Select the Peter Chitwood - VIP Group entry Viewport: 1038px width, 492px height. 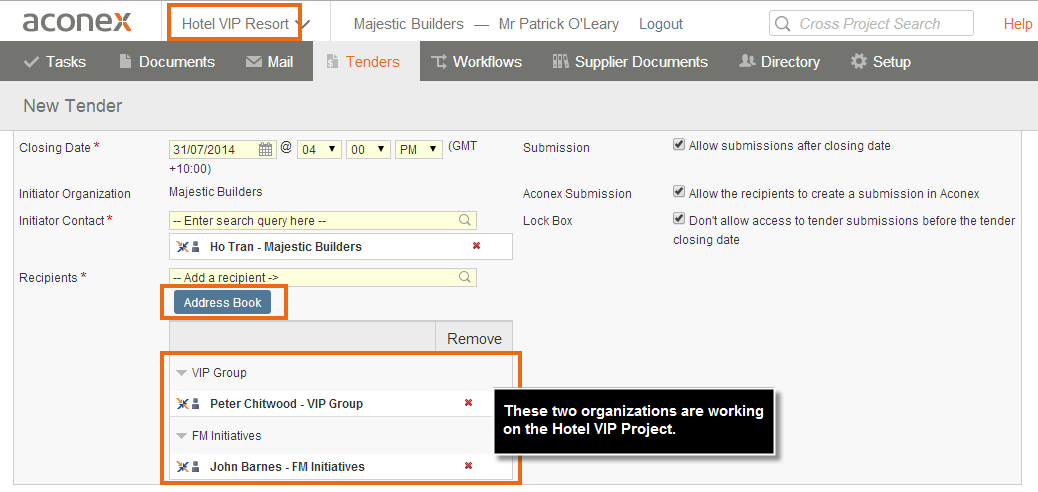click(x=286, y=403)
